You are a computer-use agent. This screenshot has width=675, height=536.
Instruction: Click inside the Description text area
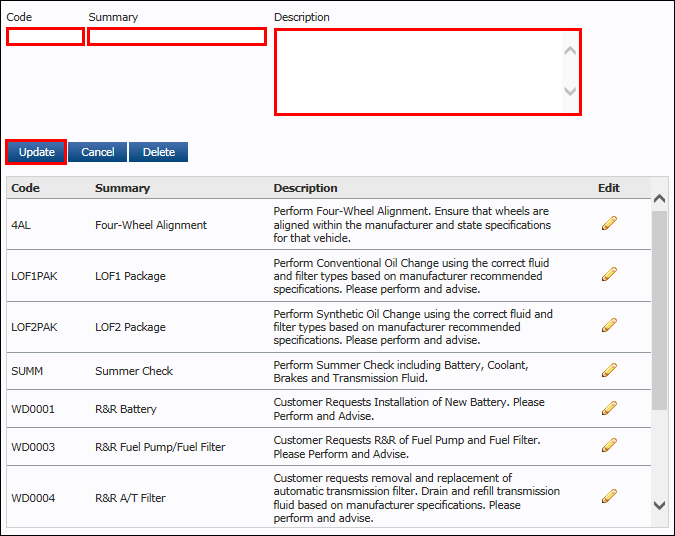pyautogui.click(x=419, y=72)
